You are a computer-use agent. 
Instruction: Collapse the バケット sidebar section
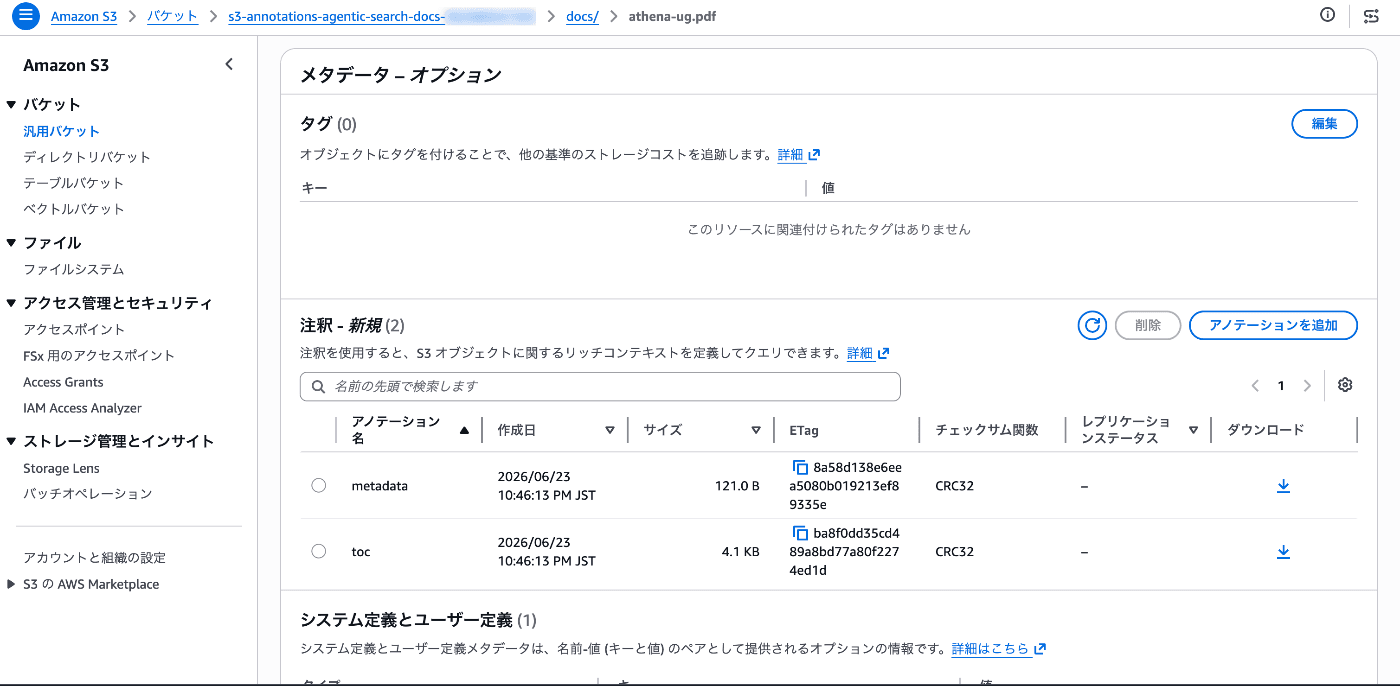tap(12, 104)
